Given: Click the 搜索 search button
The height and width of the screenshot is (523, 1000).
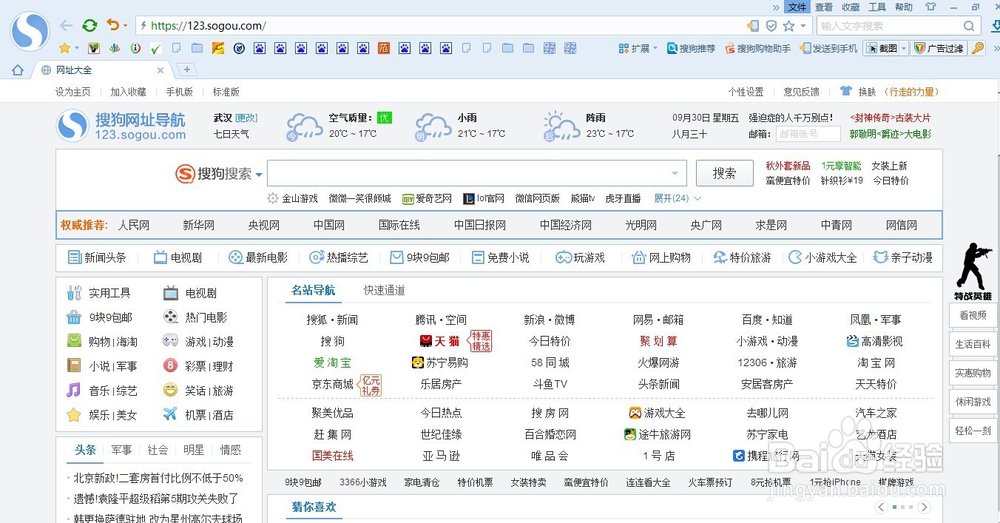Looking at the screenshot, I should (x=724, y=173).
